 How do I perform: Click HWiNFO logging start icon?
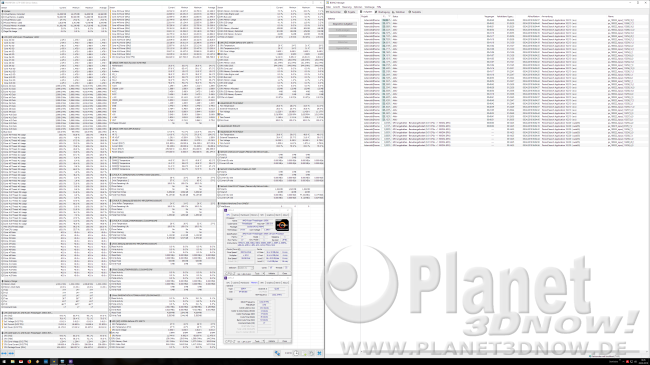pyautogui.click(x=304, y=353)
